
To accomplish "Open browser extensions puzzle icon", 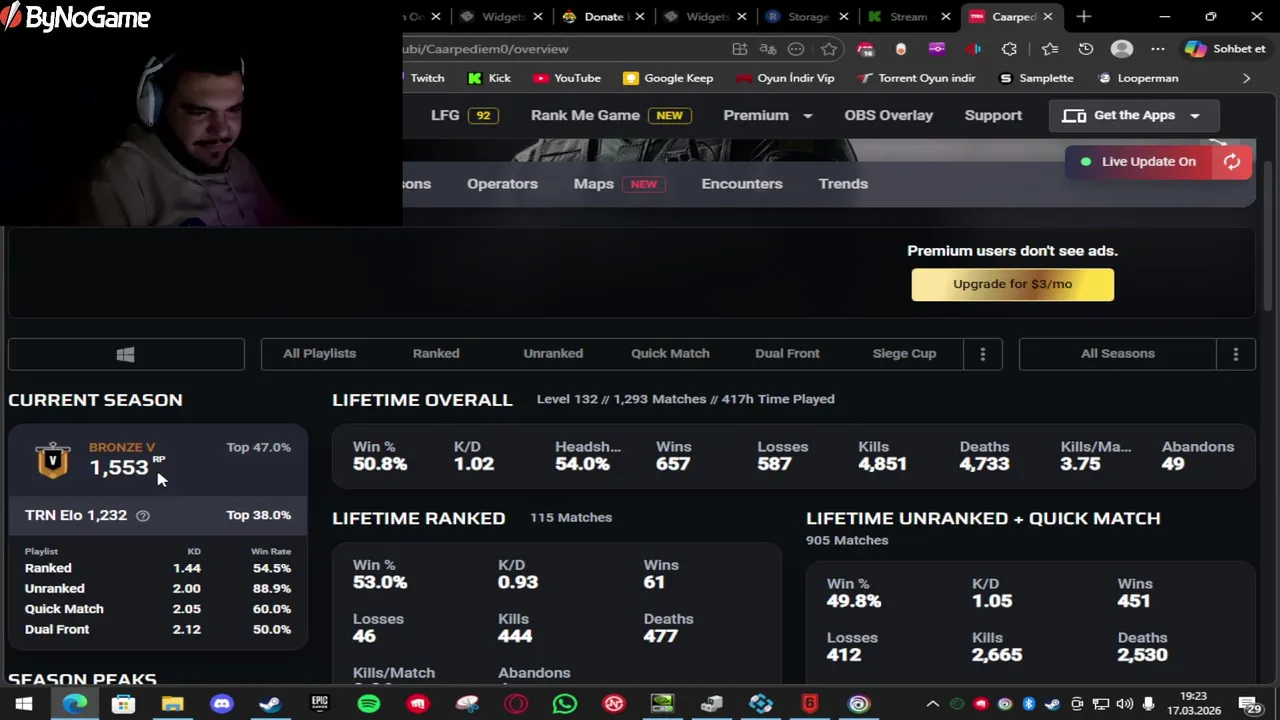I will click(1009, 49).
